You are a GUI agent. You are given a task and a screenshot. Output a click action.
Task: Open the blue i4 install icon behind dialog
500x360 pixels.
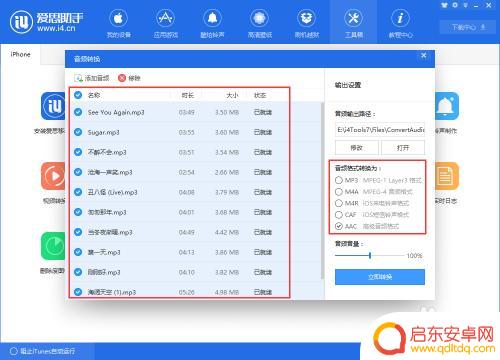[x=53, y=106]
